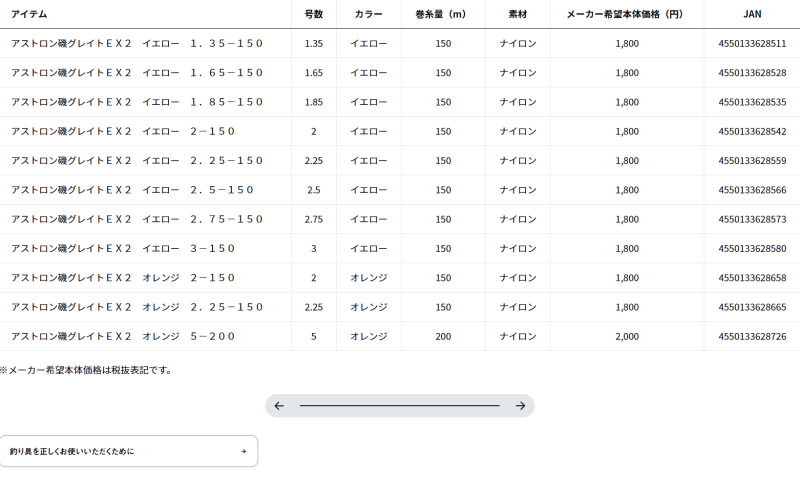
Task: Click arrow icon in 釣り具を正しくお使いいただくために button
Action: pyautogui.click(x=243, y=451)
